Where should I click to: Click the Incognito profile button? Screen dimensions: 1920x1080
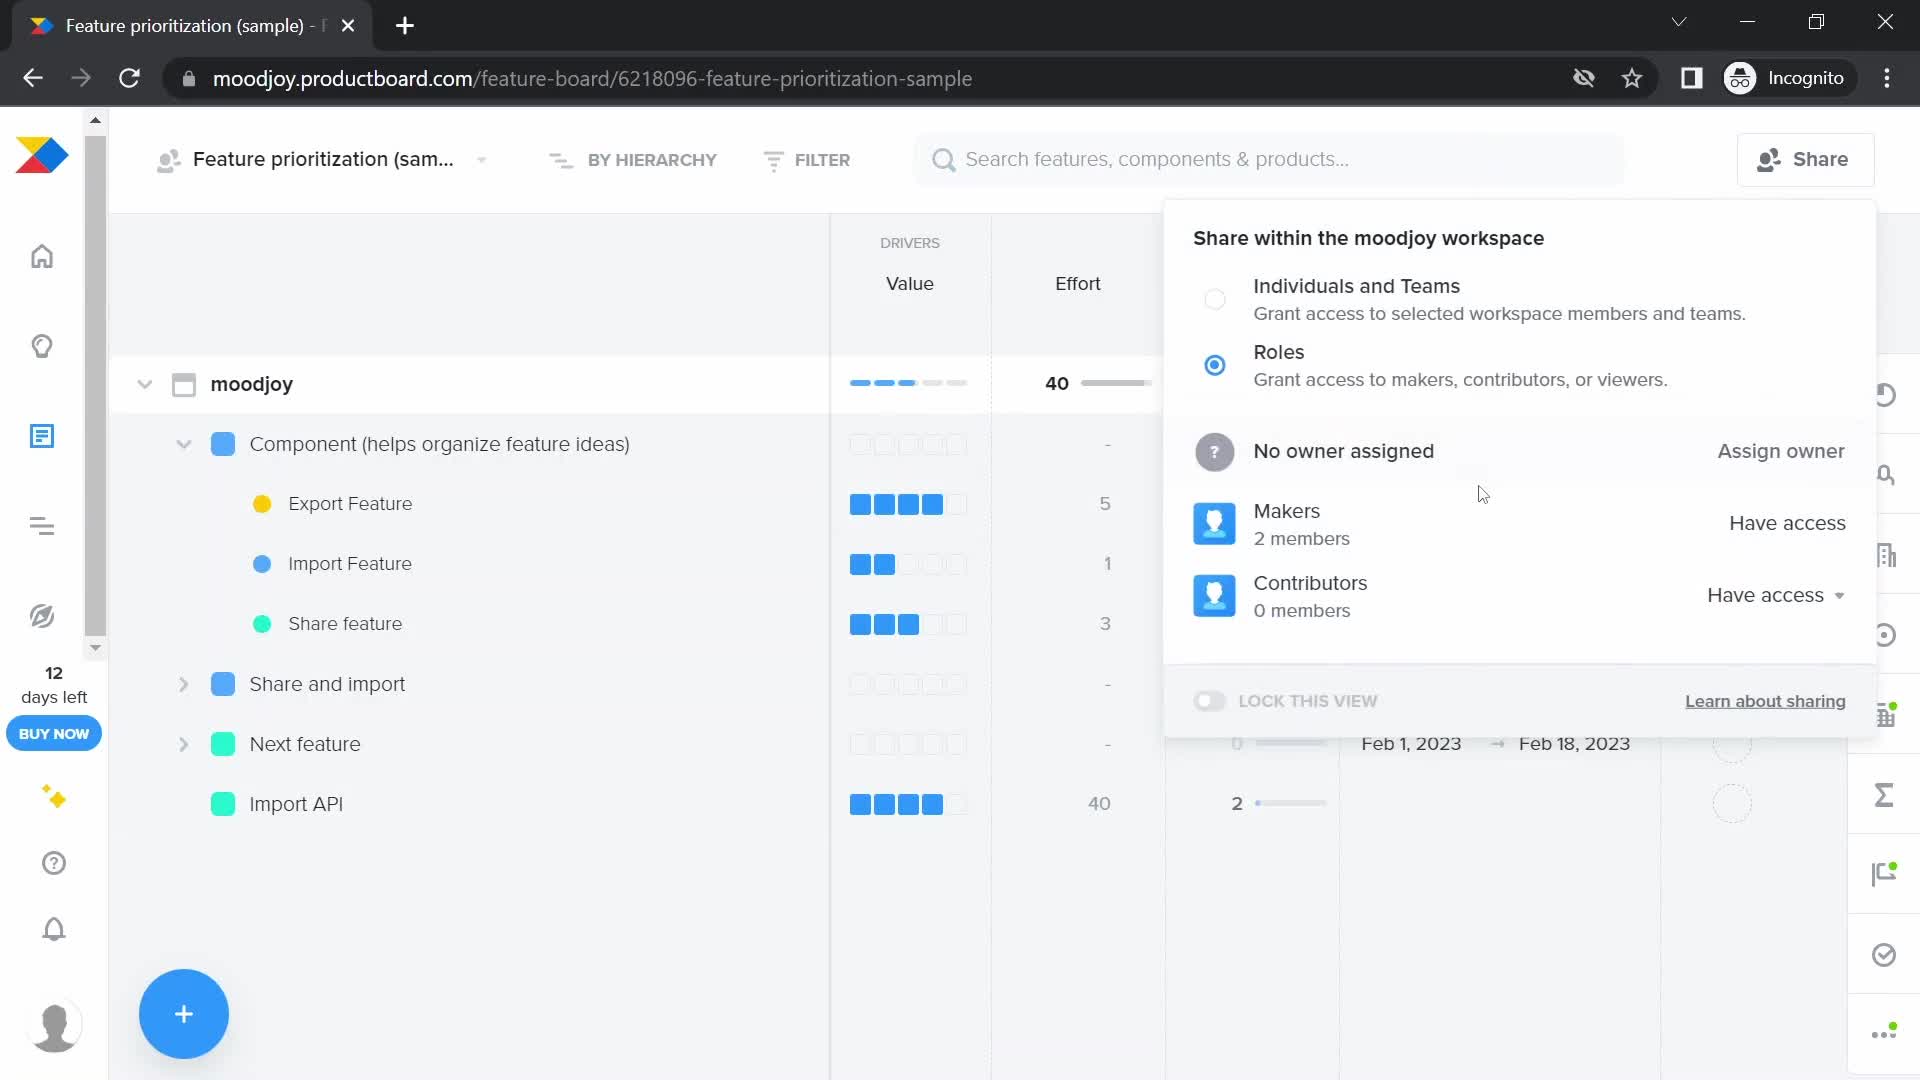1788,78
